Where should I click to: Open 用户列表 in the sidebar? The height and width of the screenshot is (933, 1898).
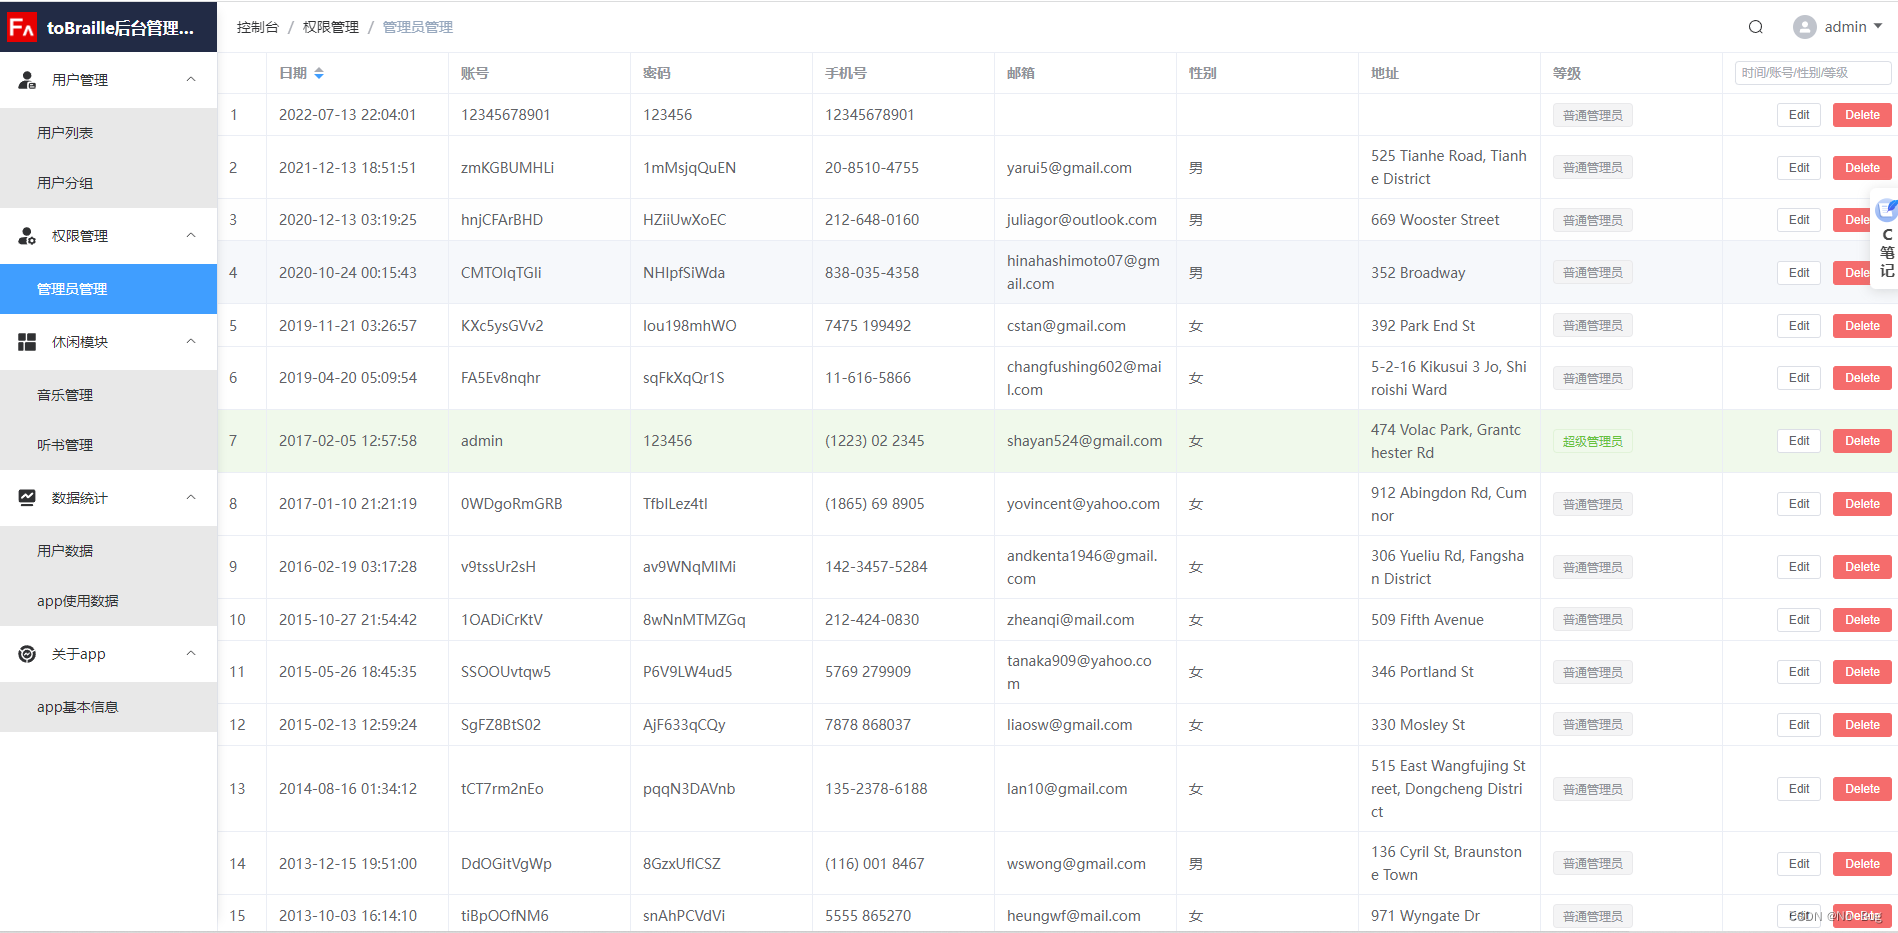pyautogui.click(x=65, y=133)
